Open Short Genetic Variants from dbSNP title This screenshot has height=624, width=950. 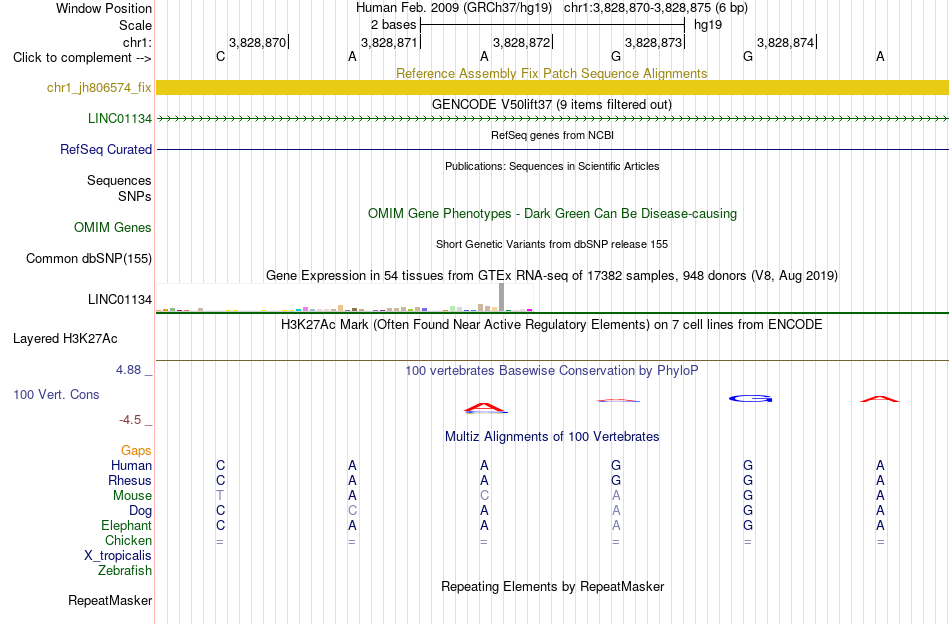(x=552, y=244)
